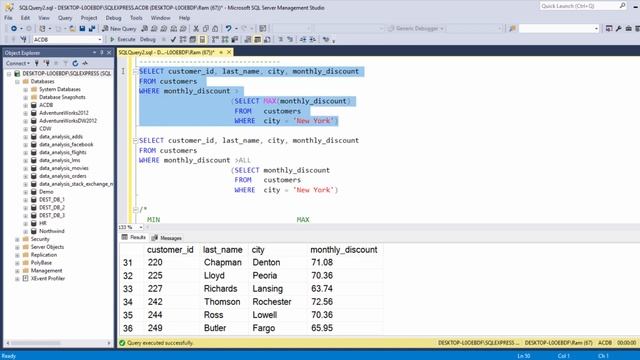The width and height of the screenshot is (640, 360).
Task: Click the Save All icon
Action: (92, 29)
